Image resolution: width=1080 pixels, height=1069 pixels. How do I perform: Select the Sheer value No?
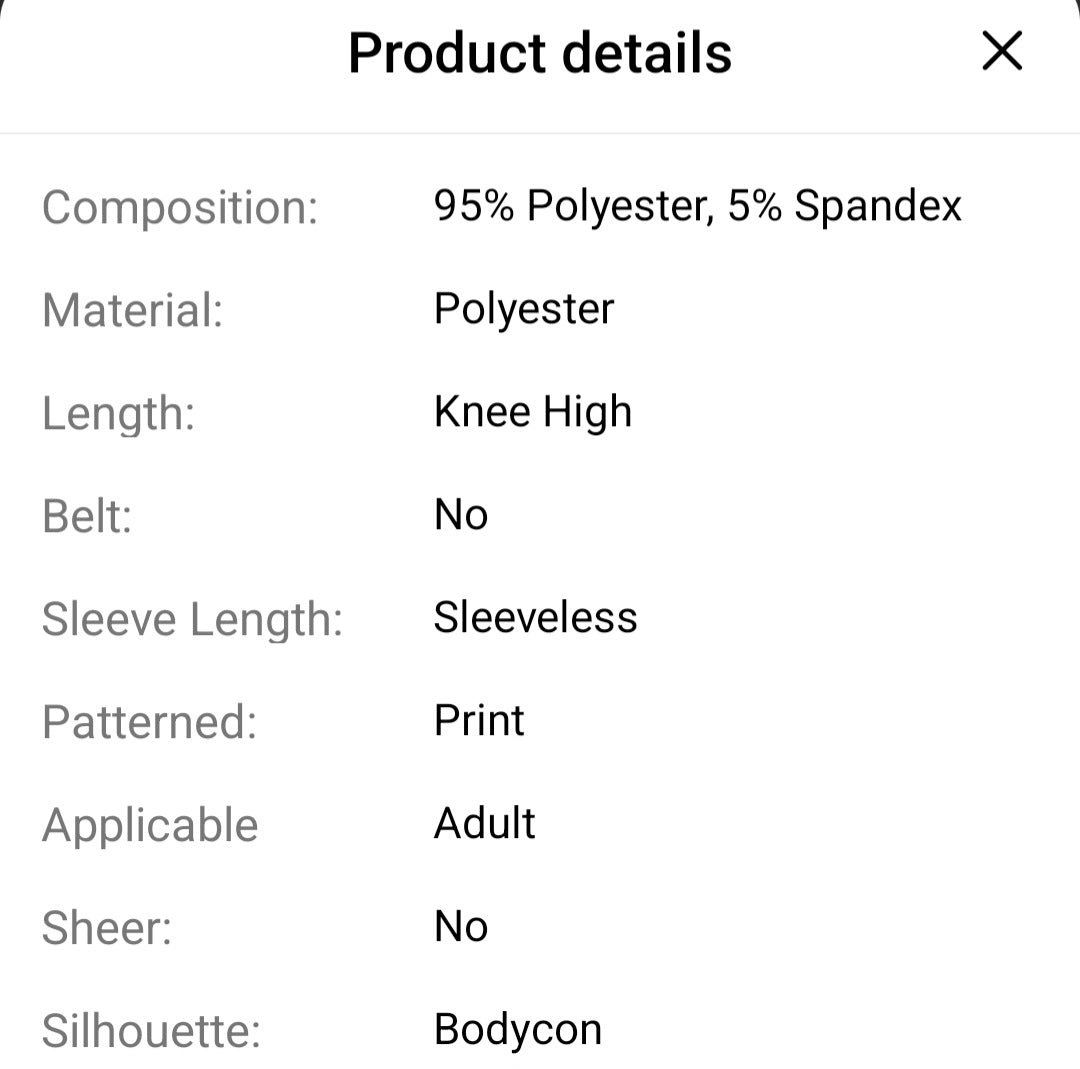click(461, 927)
